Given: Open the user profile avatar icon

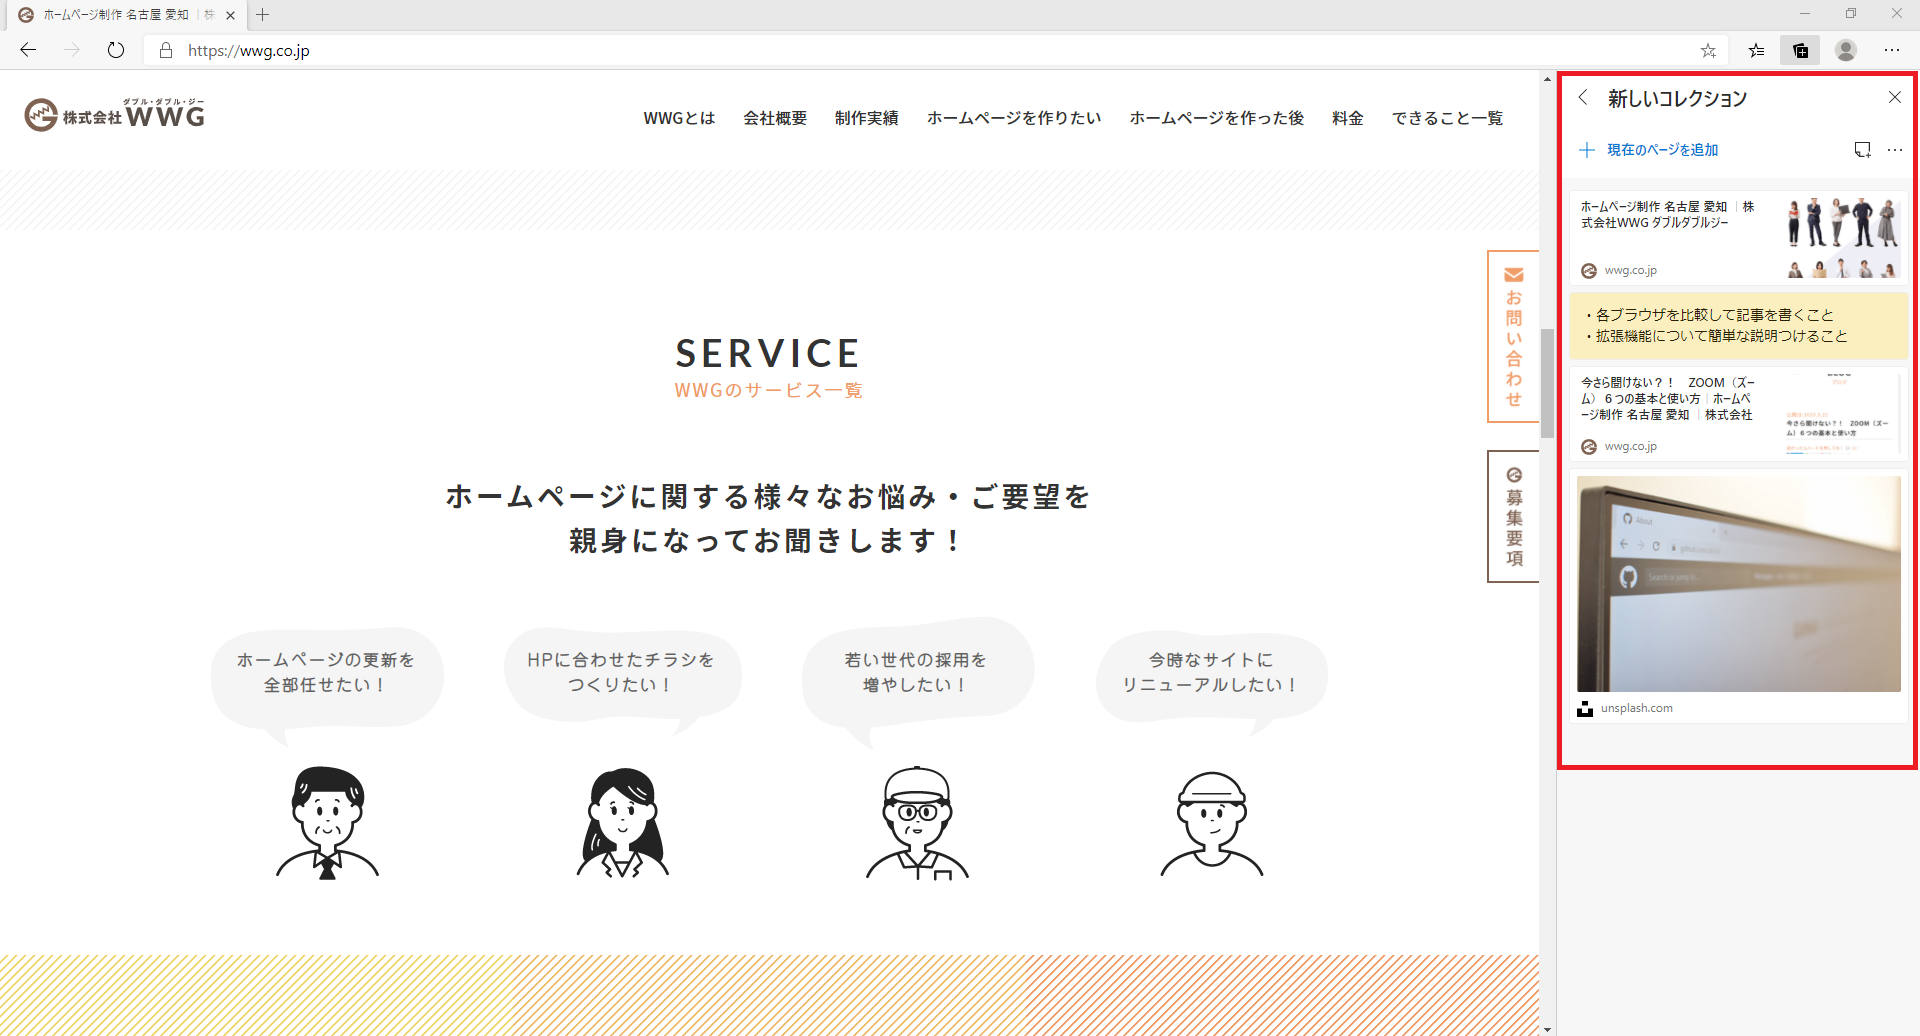Looking at the screenshot, I should pos(1846,50).
